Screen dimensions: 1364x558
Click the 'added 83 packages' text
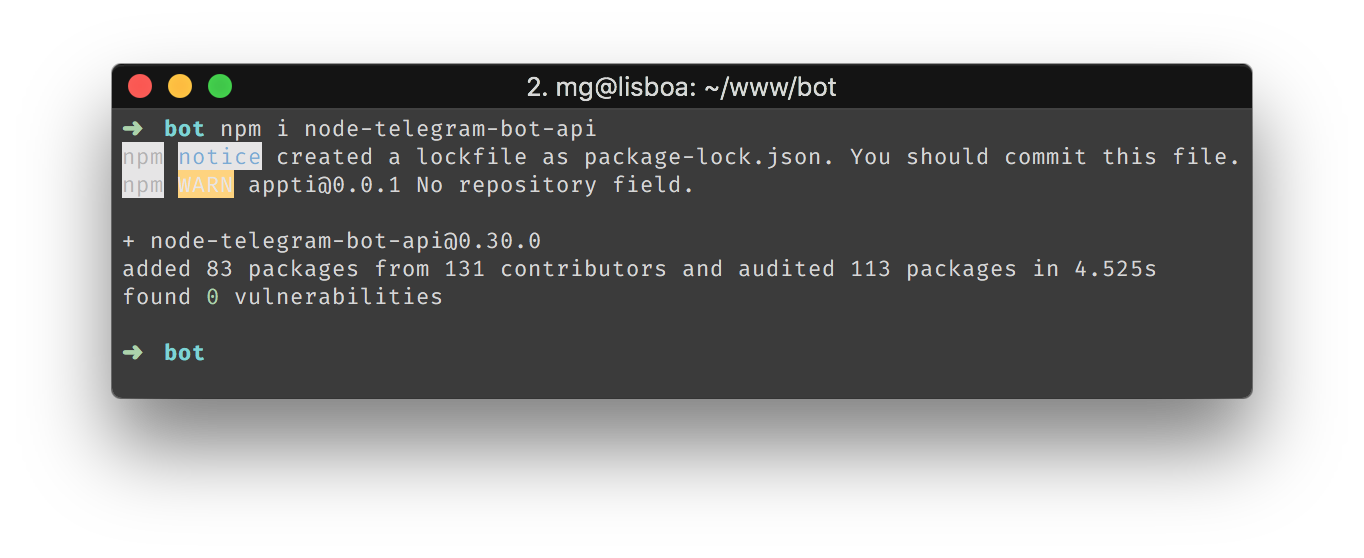pyautogui.click(x=240, y=269)
